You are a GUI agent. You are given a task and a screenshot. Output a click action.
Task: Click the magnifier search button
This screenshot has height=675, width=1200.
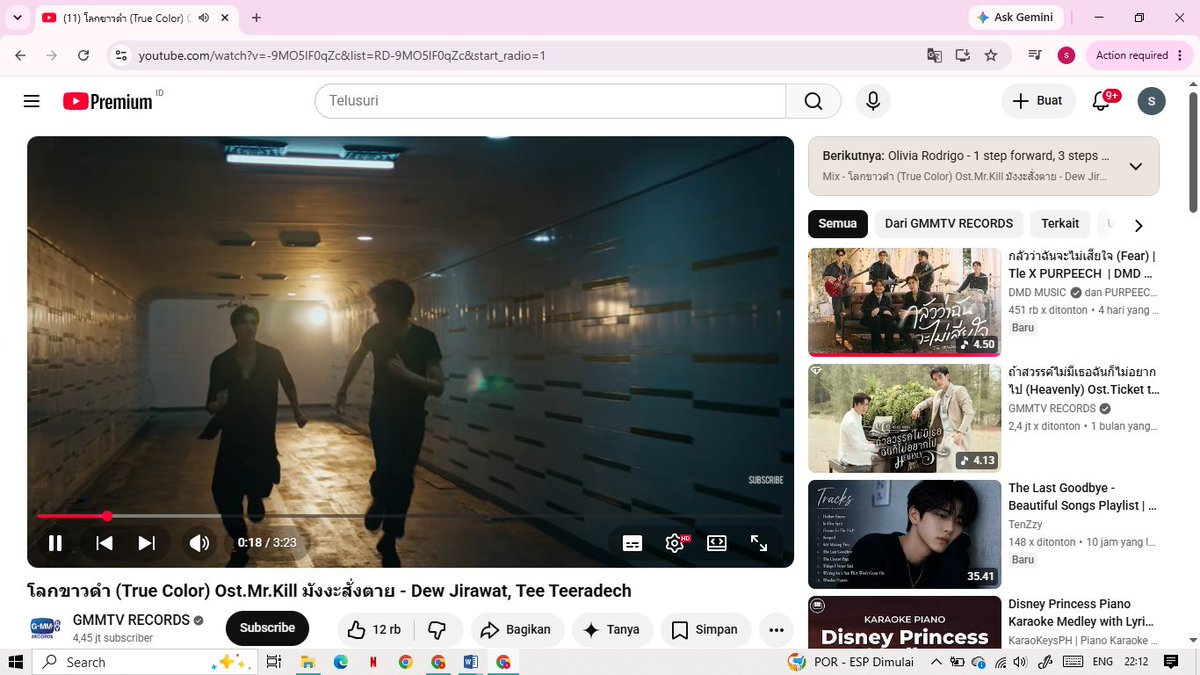[x=813, y=101]
